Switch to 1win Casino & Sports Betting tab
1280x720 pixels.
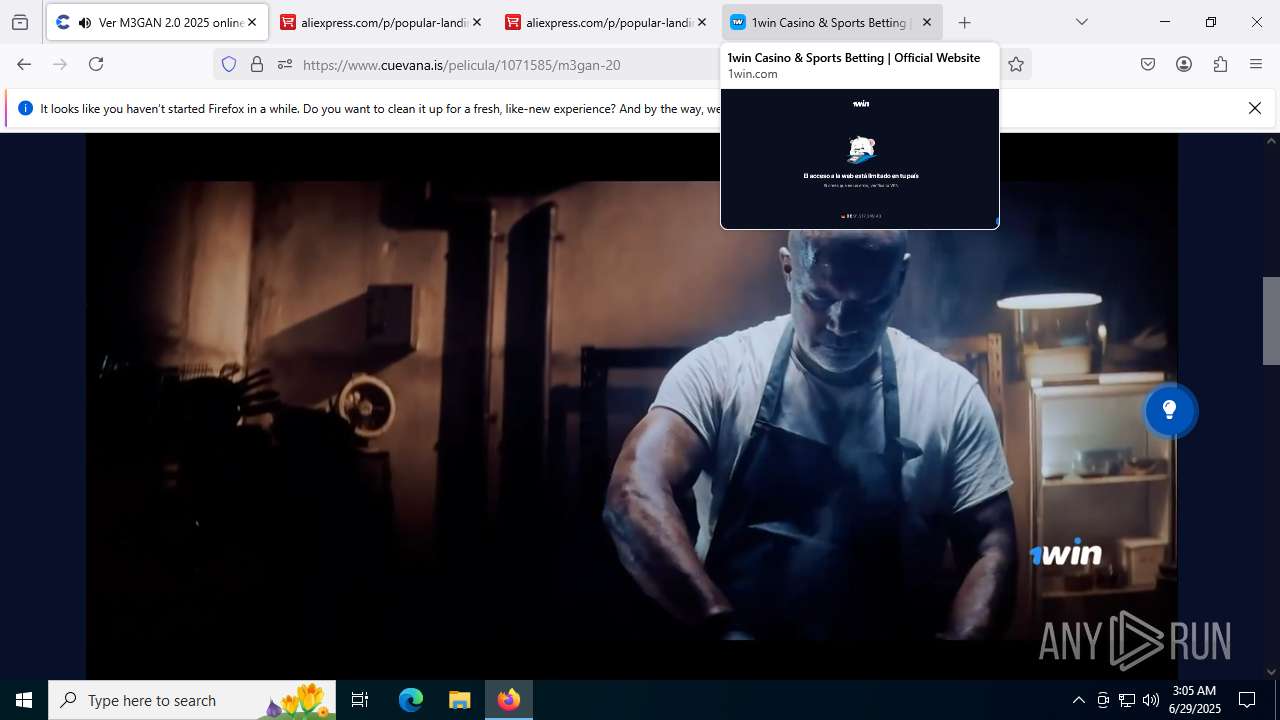point(831,22)
